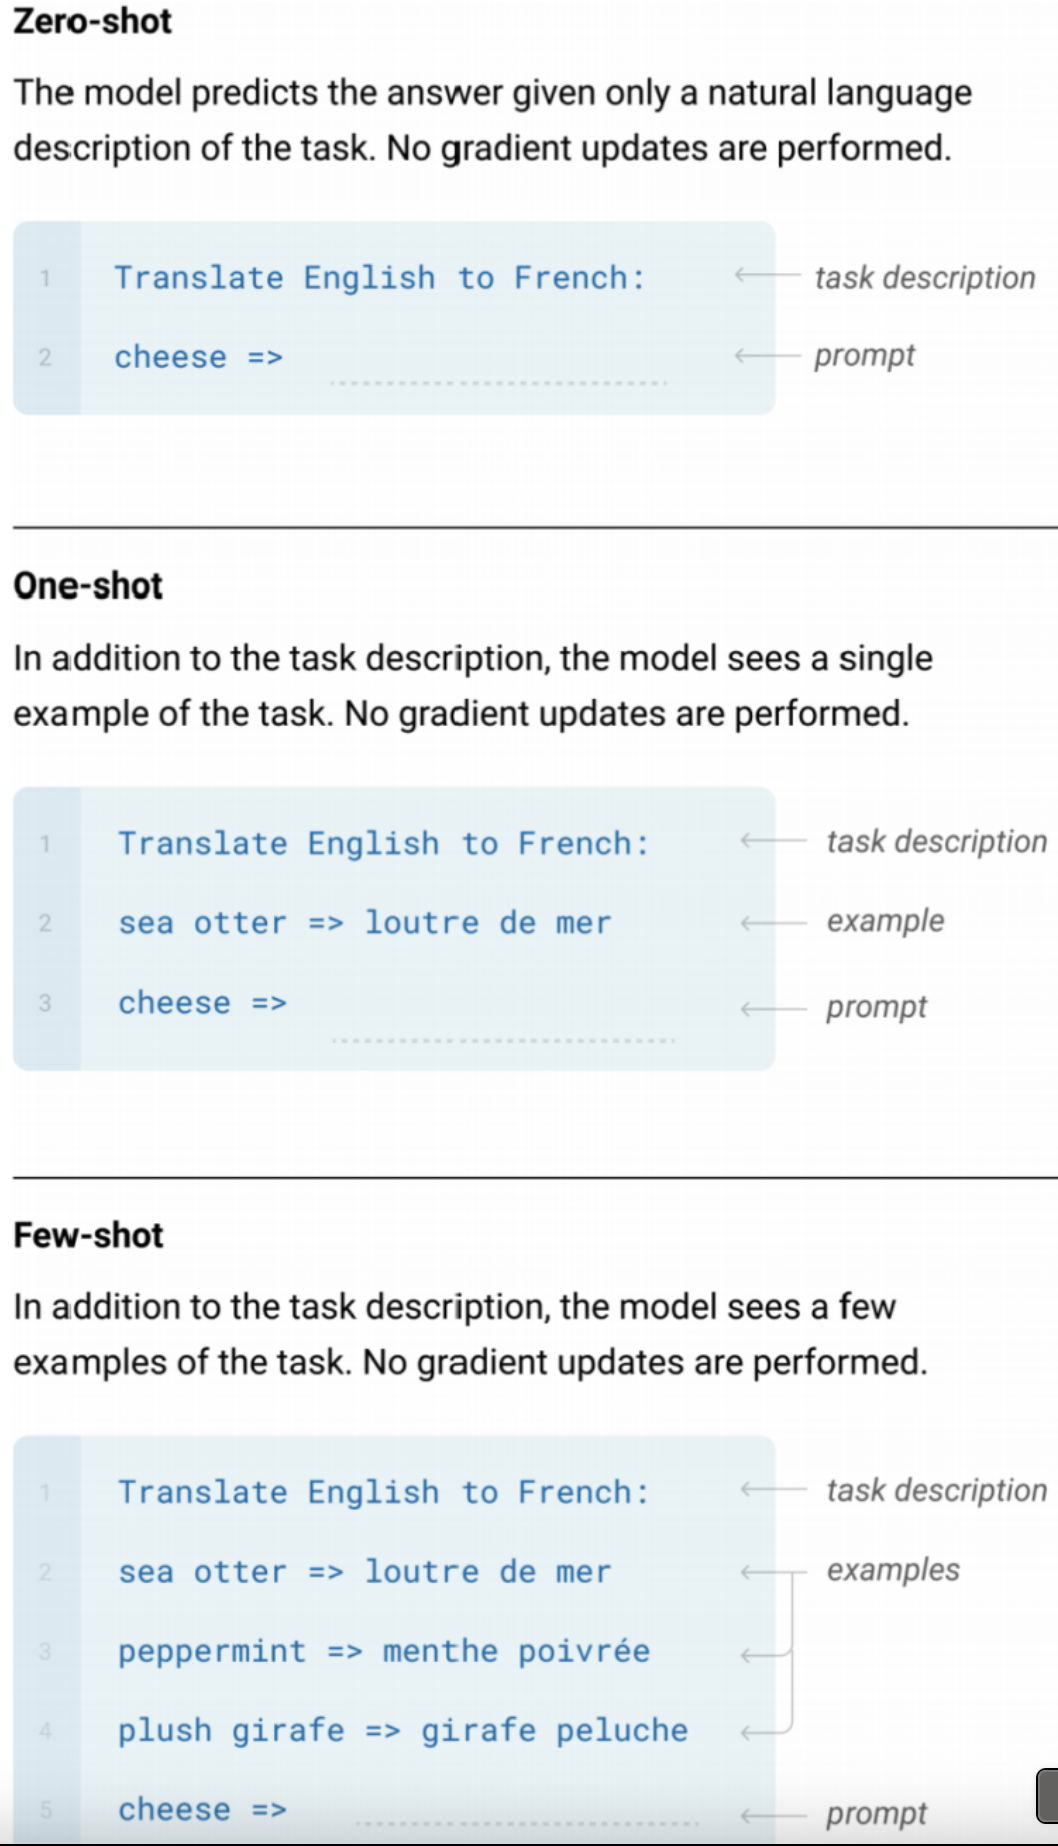Viewport: 1058px width, 1846px height.
Task: Click the One-shot heading
Action: [x=88, y=586]
